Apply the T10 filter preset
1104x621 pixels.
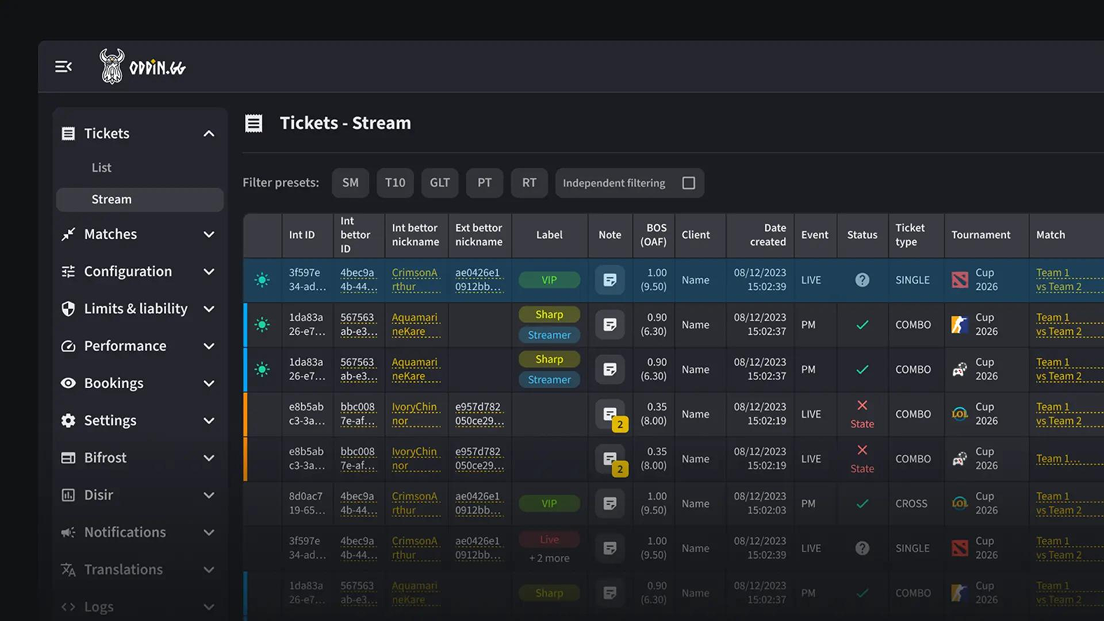(x=395, y=183)
